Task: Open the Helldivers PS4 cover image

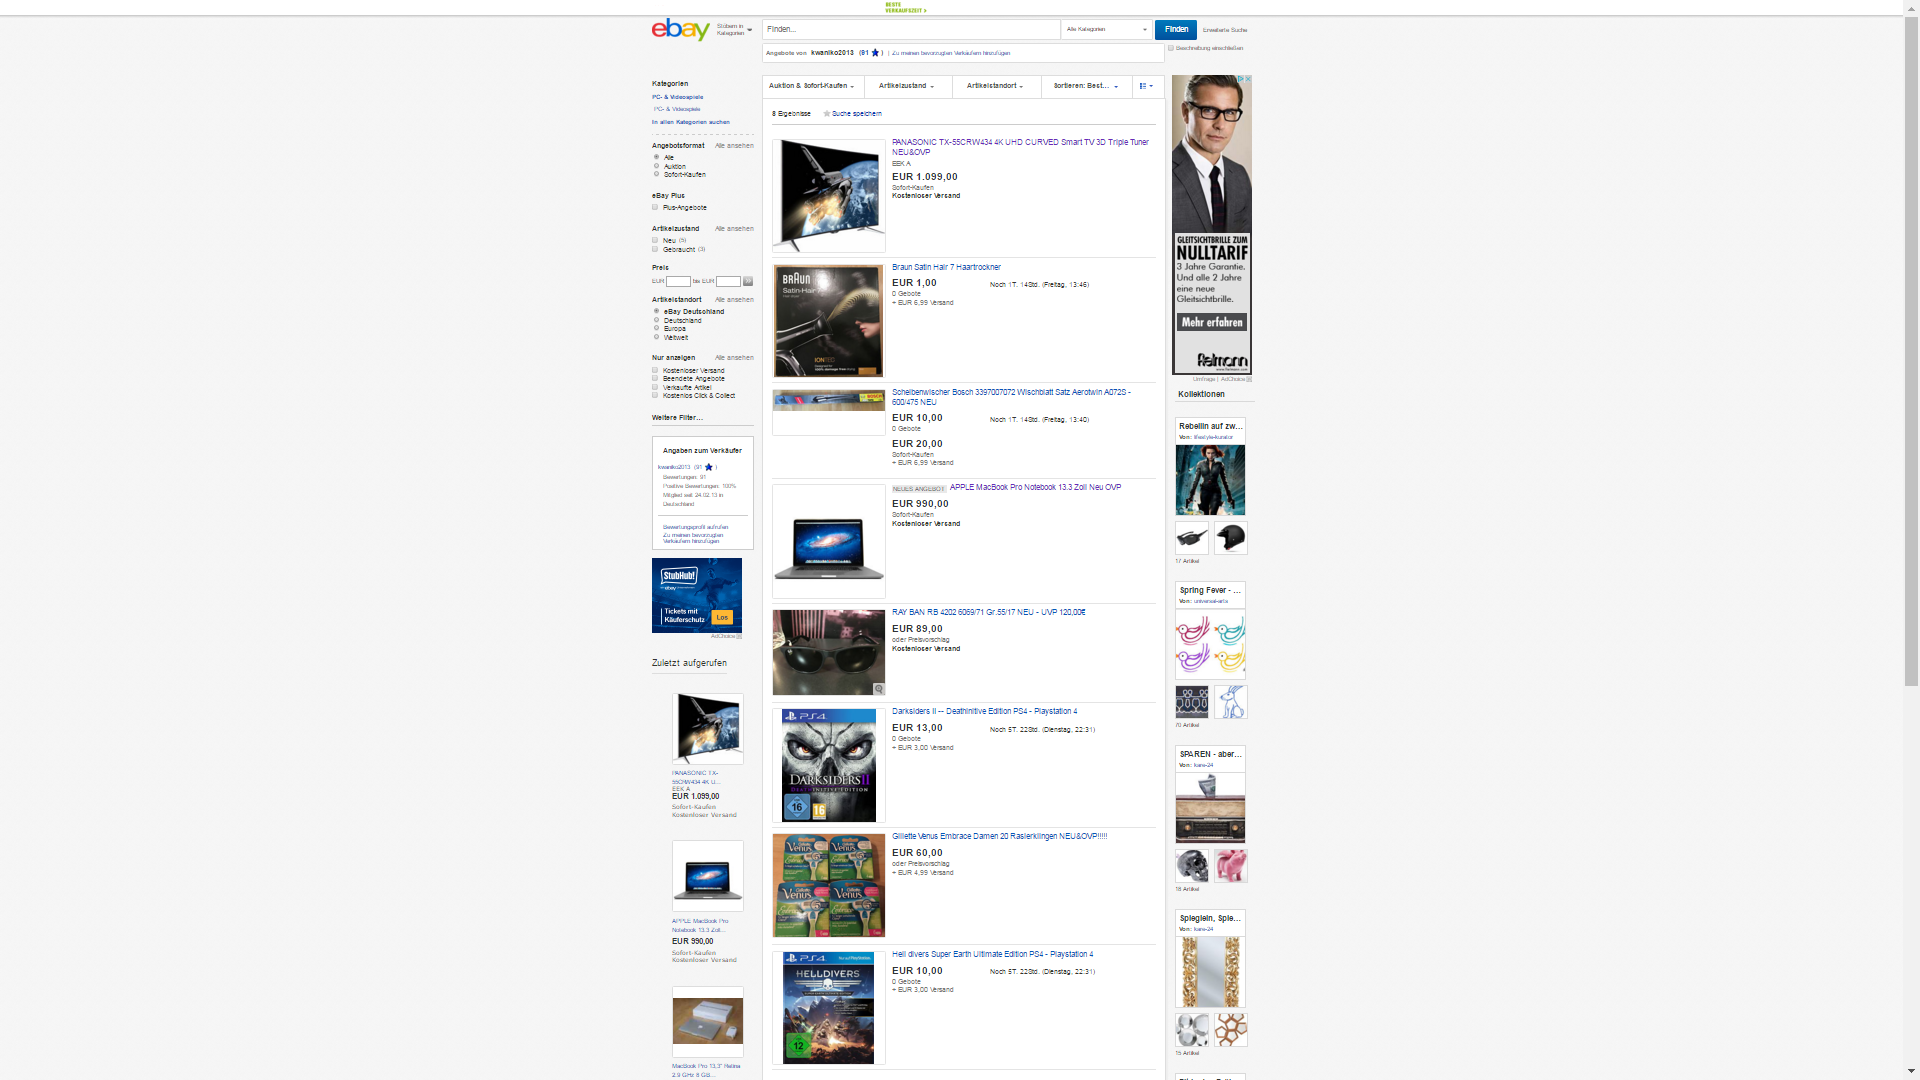Action: tap(828, 1007)
